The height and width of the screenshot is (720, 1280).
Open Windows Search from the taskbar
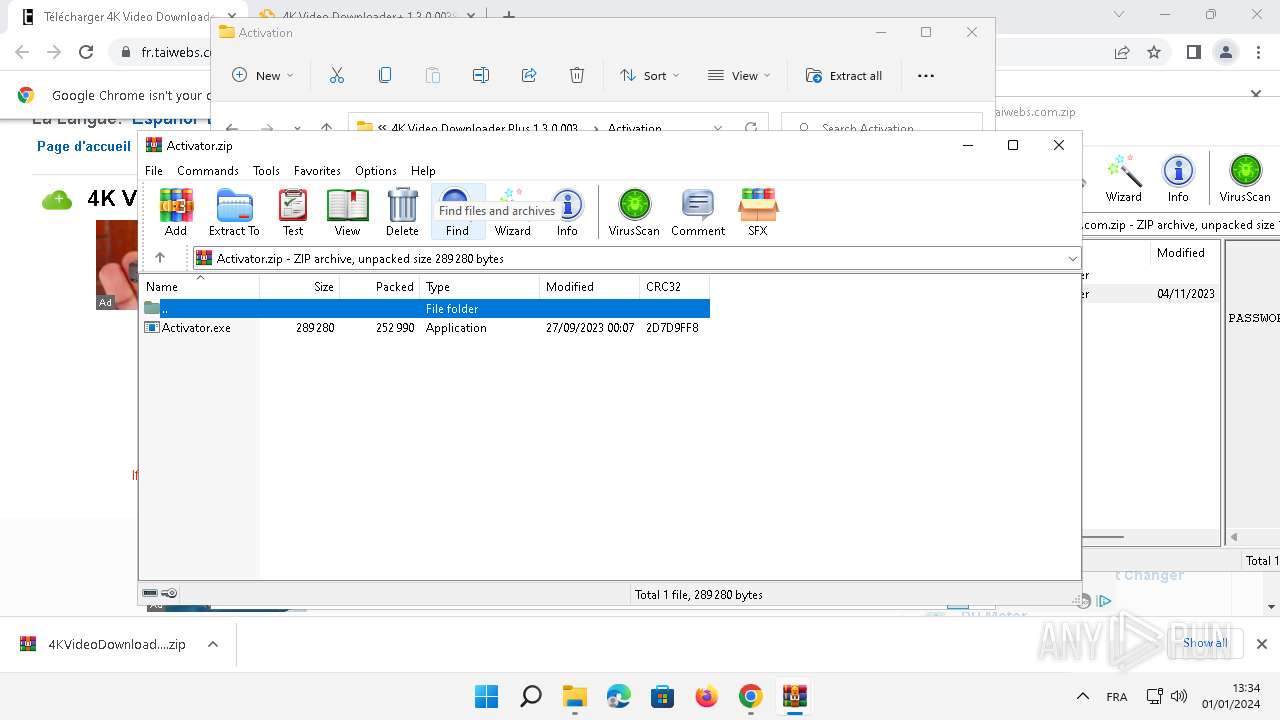pyautogui.click(x=531, y=696)
